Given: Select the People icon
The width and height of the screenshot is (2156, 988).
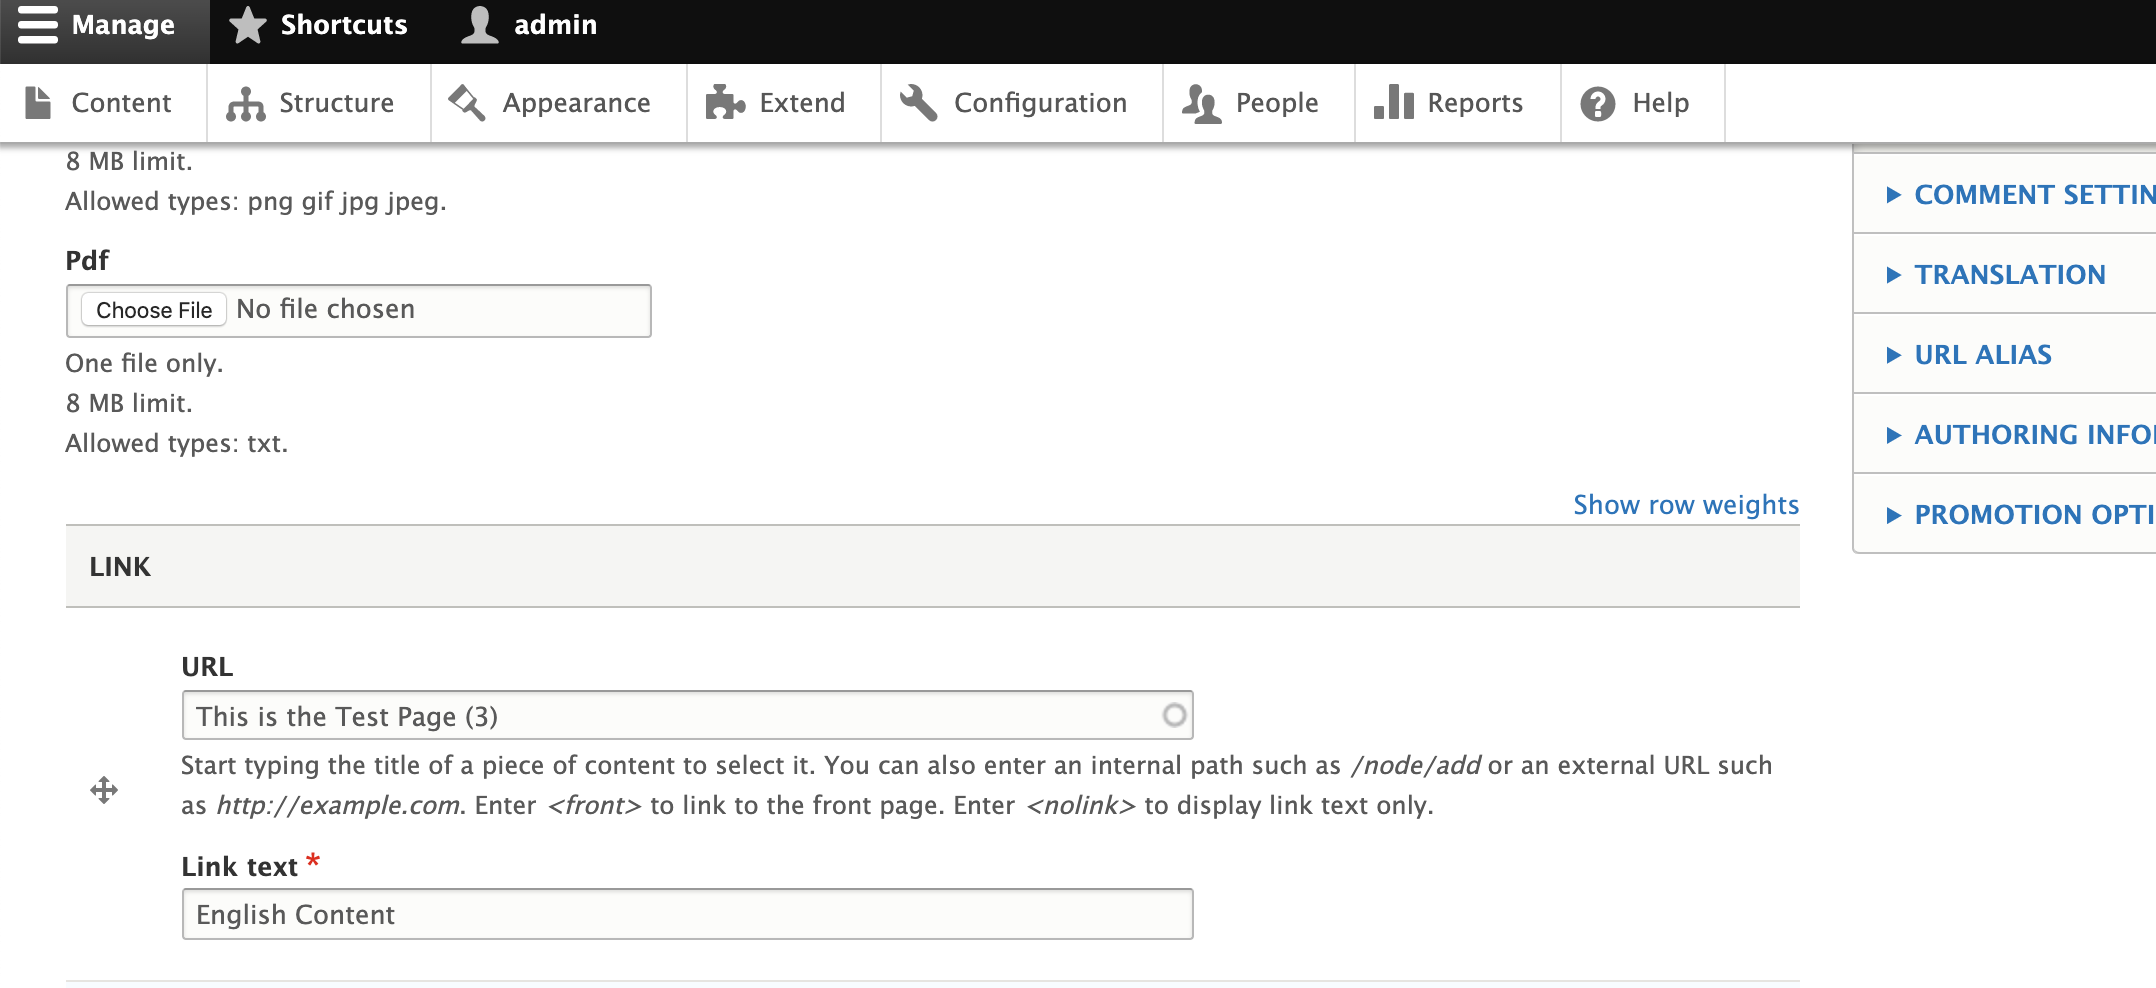Looking at the screenshot, I should point(1199,103).
